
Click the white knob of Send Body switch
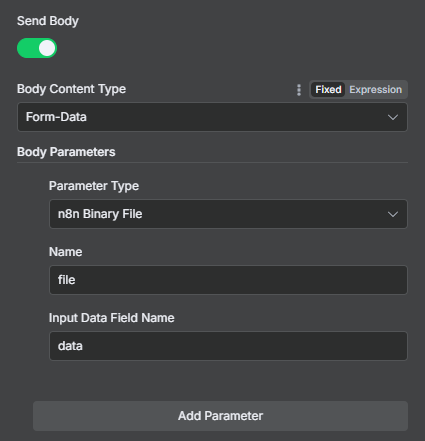point(47,48)
